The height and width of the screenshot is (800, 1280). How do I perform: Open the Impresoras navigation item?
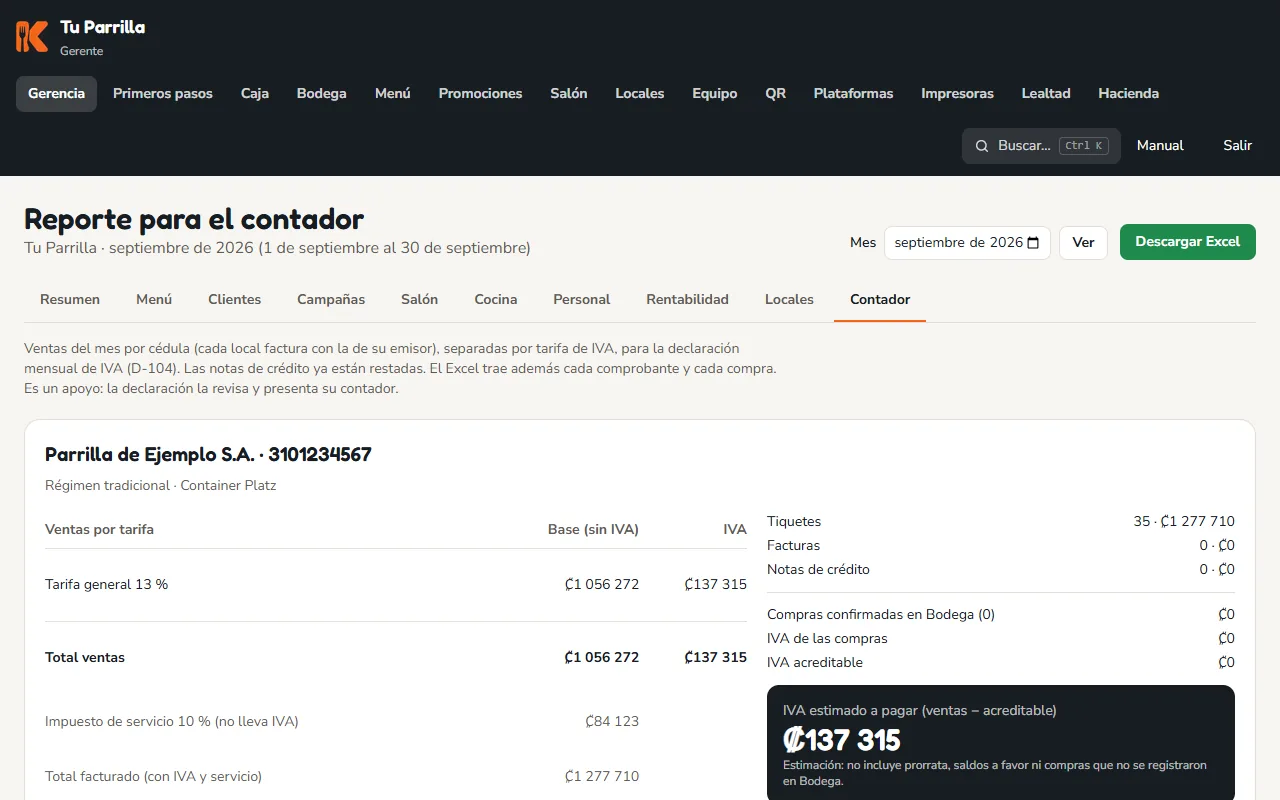click(x=958, y=94)
